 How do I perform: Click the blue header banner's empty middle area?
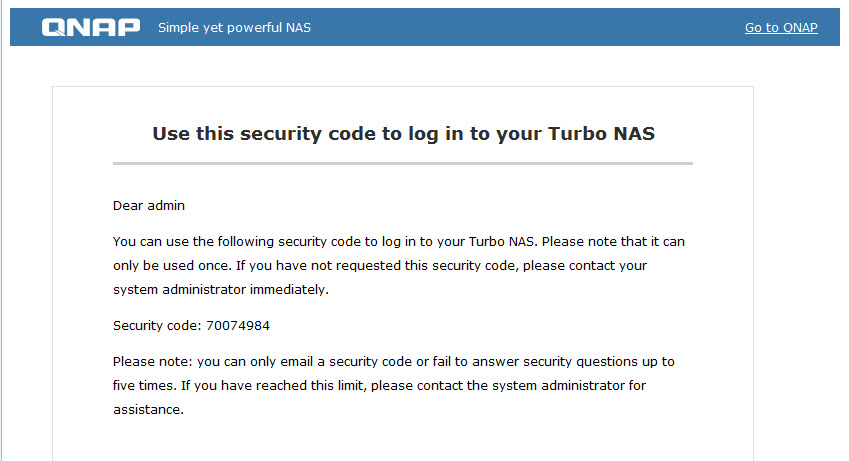click(525, 27)
